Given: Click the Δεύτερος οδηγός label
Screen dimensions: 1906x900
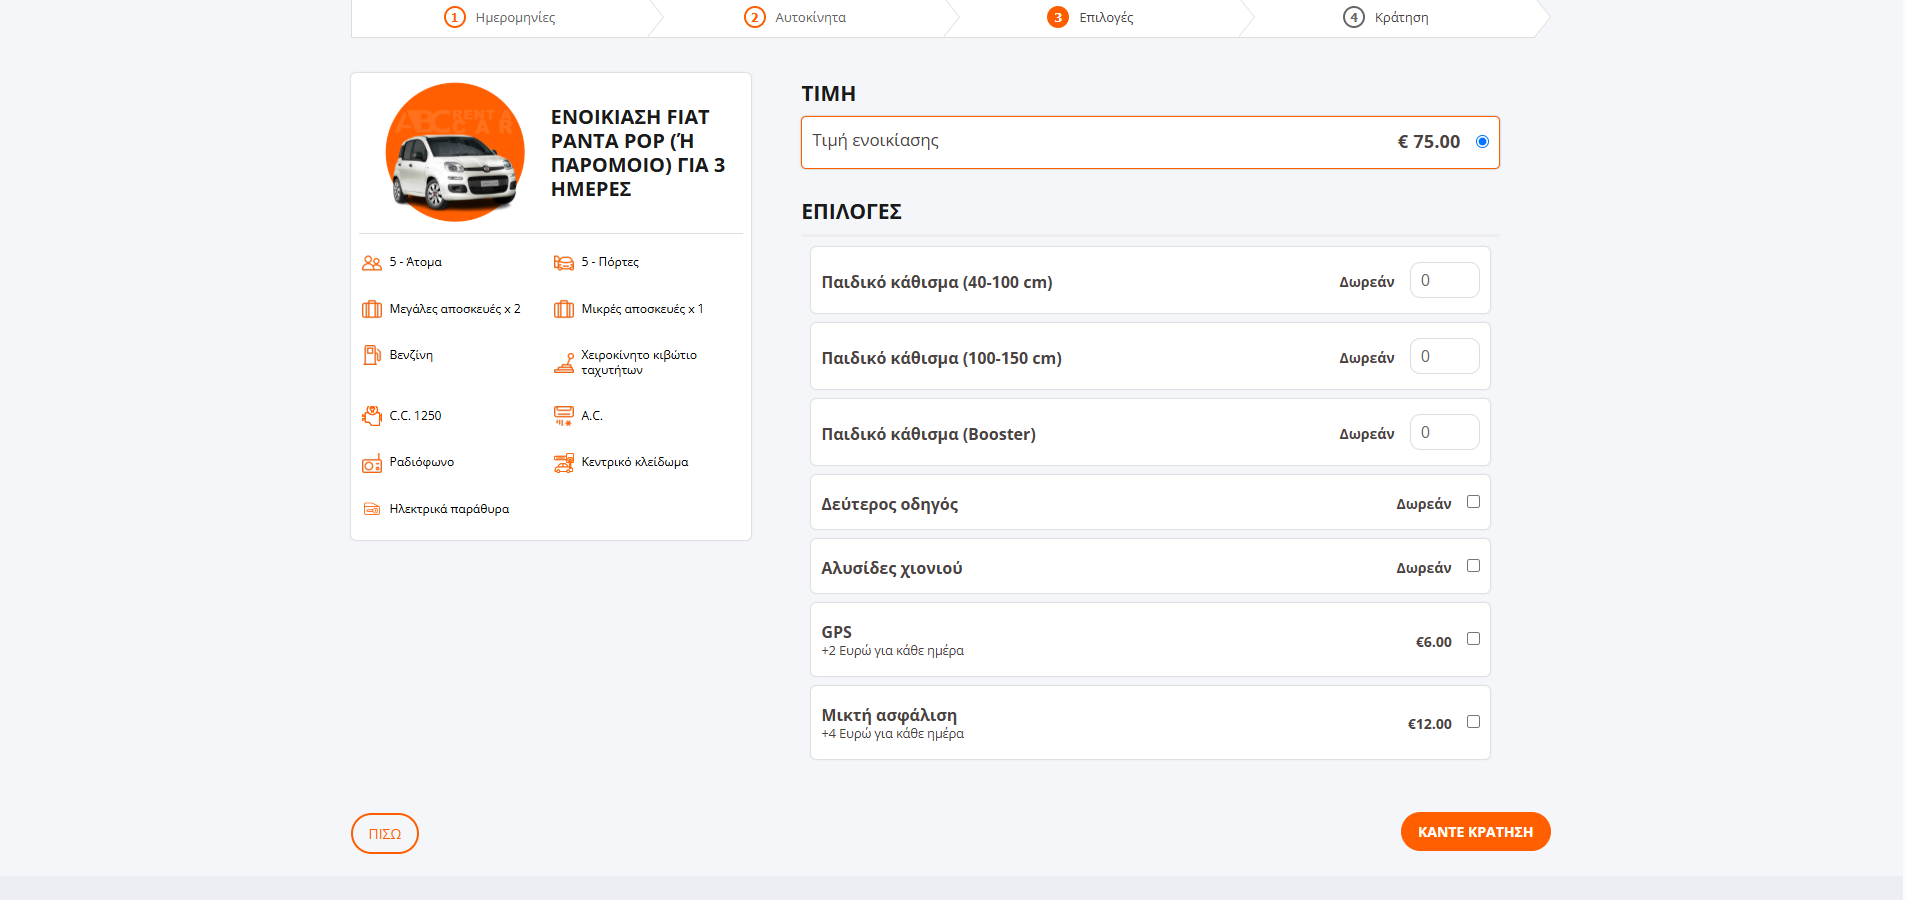Looking at the screenshot, I should tap(889, 504).
